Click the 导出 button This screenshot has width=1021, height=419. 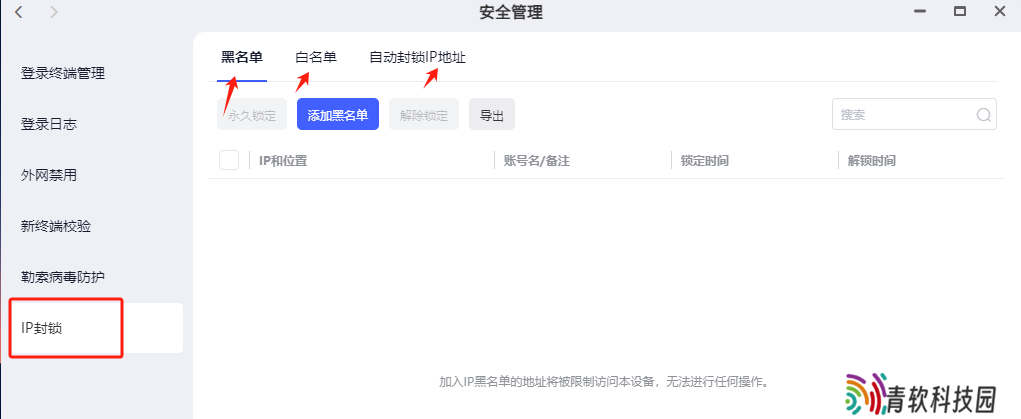pos(492,115)
